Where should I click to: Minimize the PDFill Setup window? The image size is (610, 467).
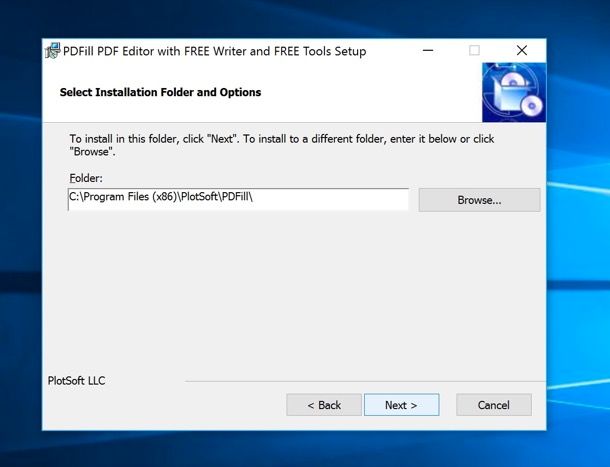[x=428, y=51]
